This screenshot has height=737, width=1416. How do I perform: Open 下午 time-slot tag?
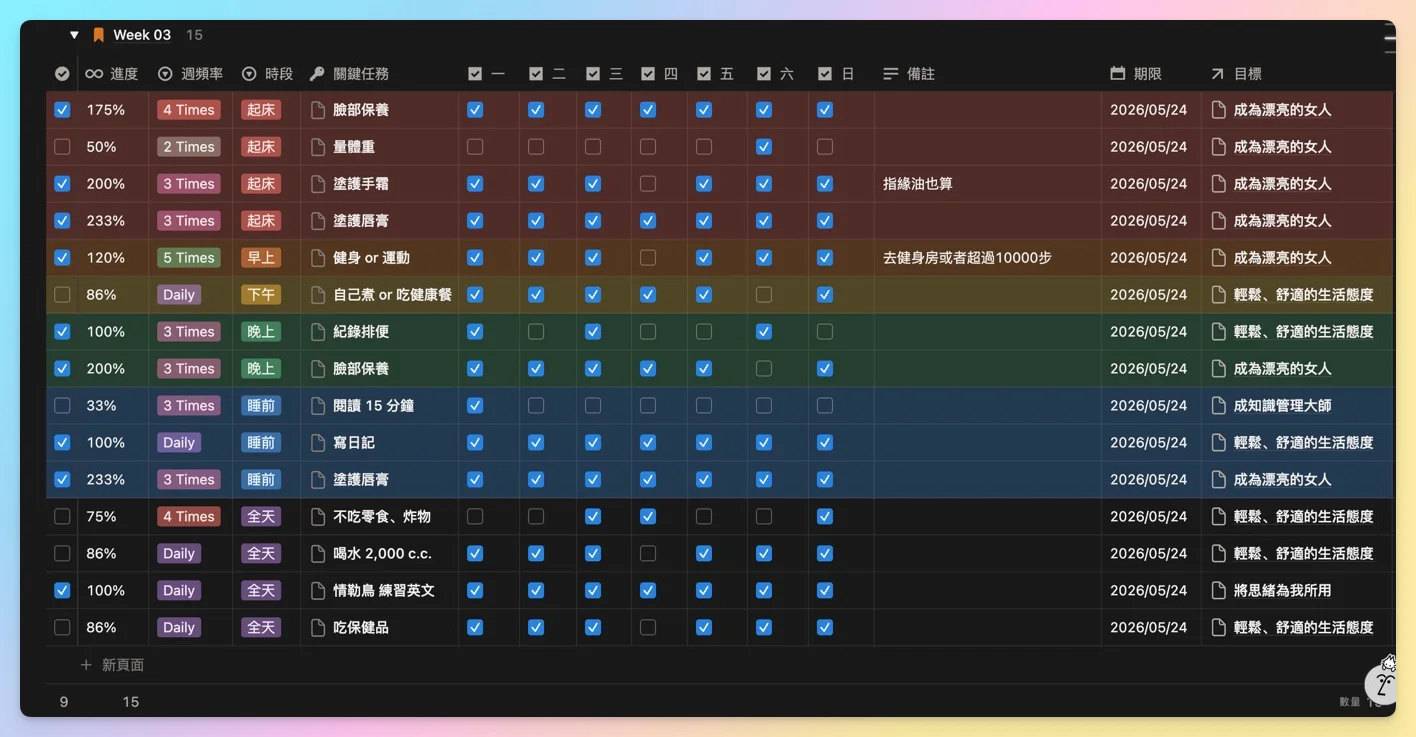(261, 295)
